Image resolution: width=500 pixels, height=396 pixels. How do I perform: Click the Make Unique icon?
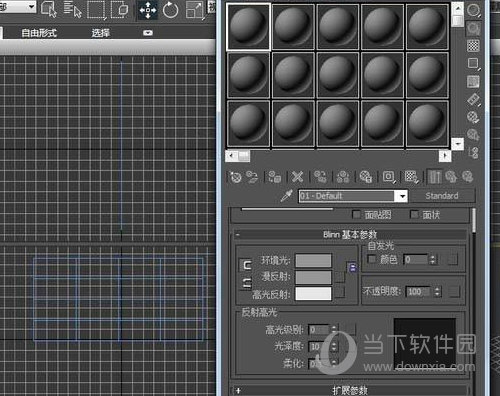click(343, 177)
